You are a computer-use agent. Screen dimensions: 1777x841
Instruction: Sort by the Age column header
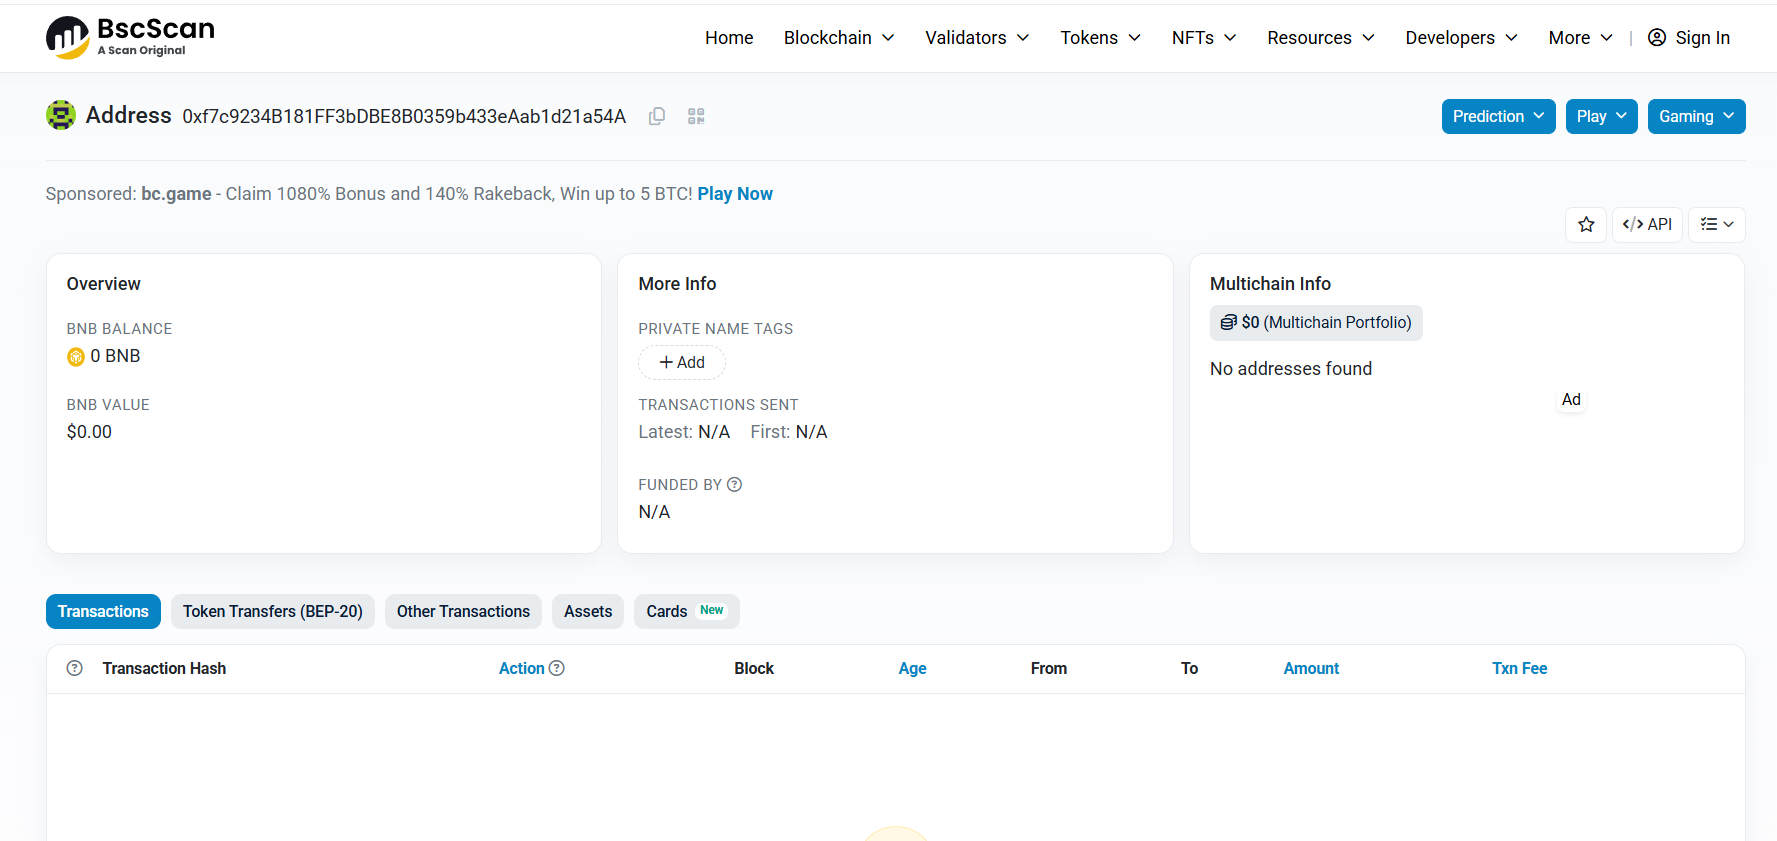(912, 669)
